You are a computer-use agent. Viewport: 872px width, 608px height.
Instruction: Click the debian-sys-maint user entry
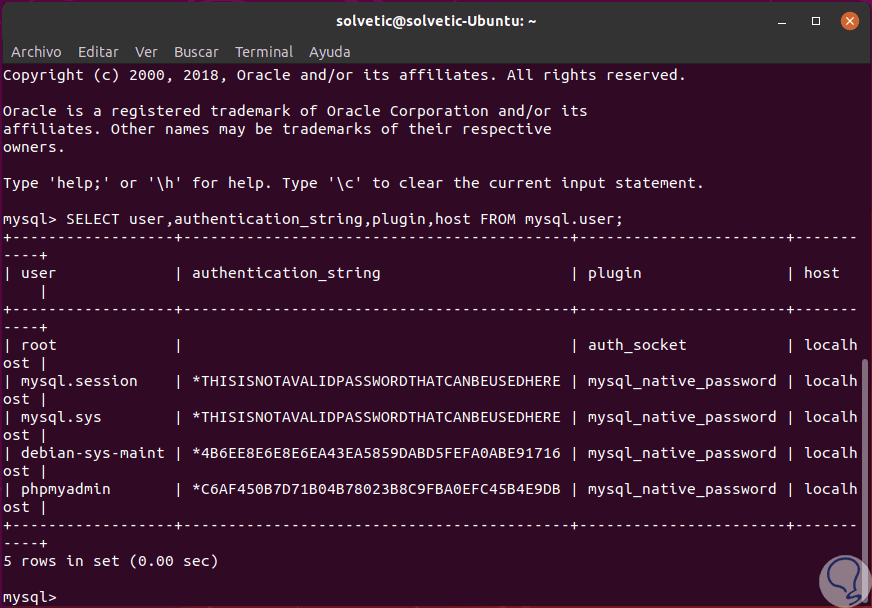92,453
